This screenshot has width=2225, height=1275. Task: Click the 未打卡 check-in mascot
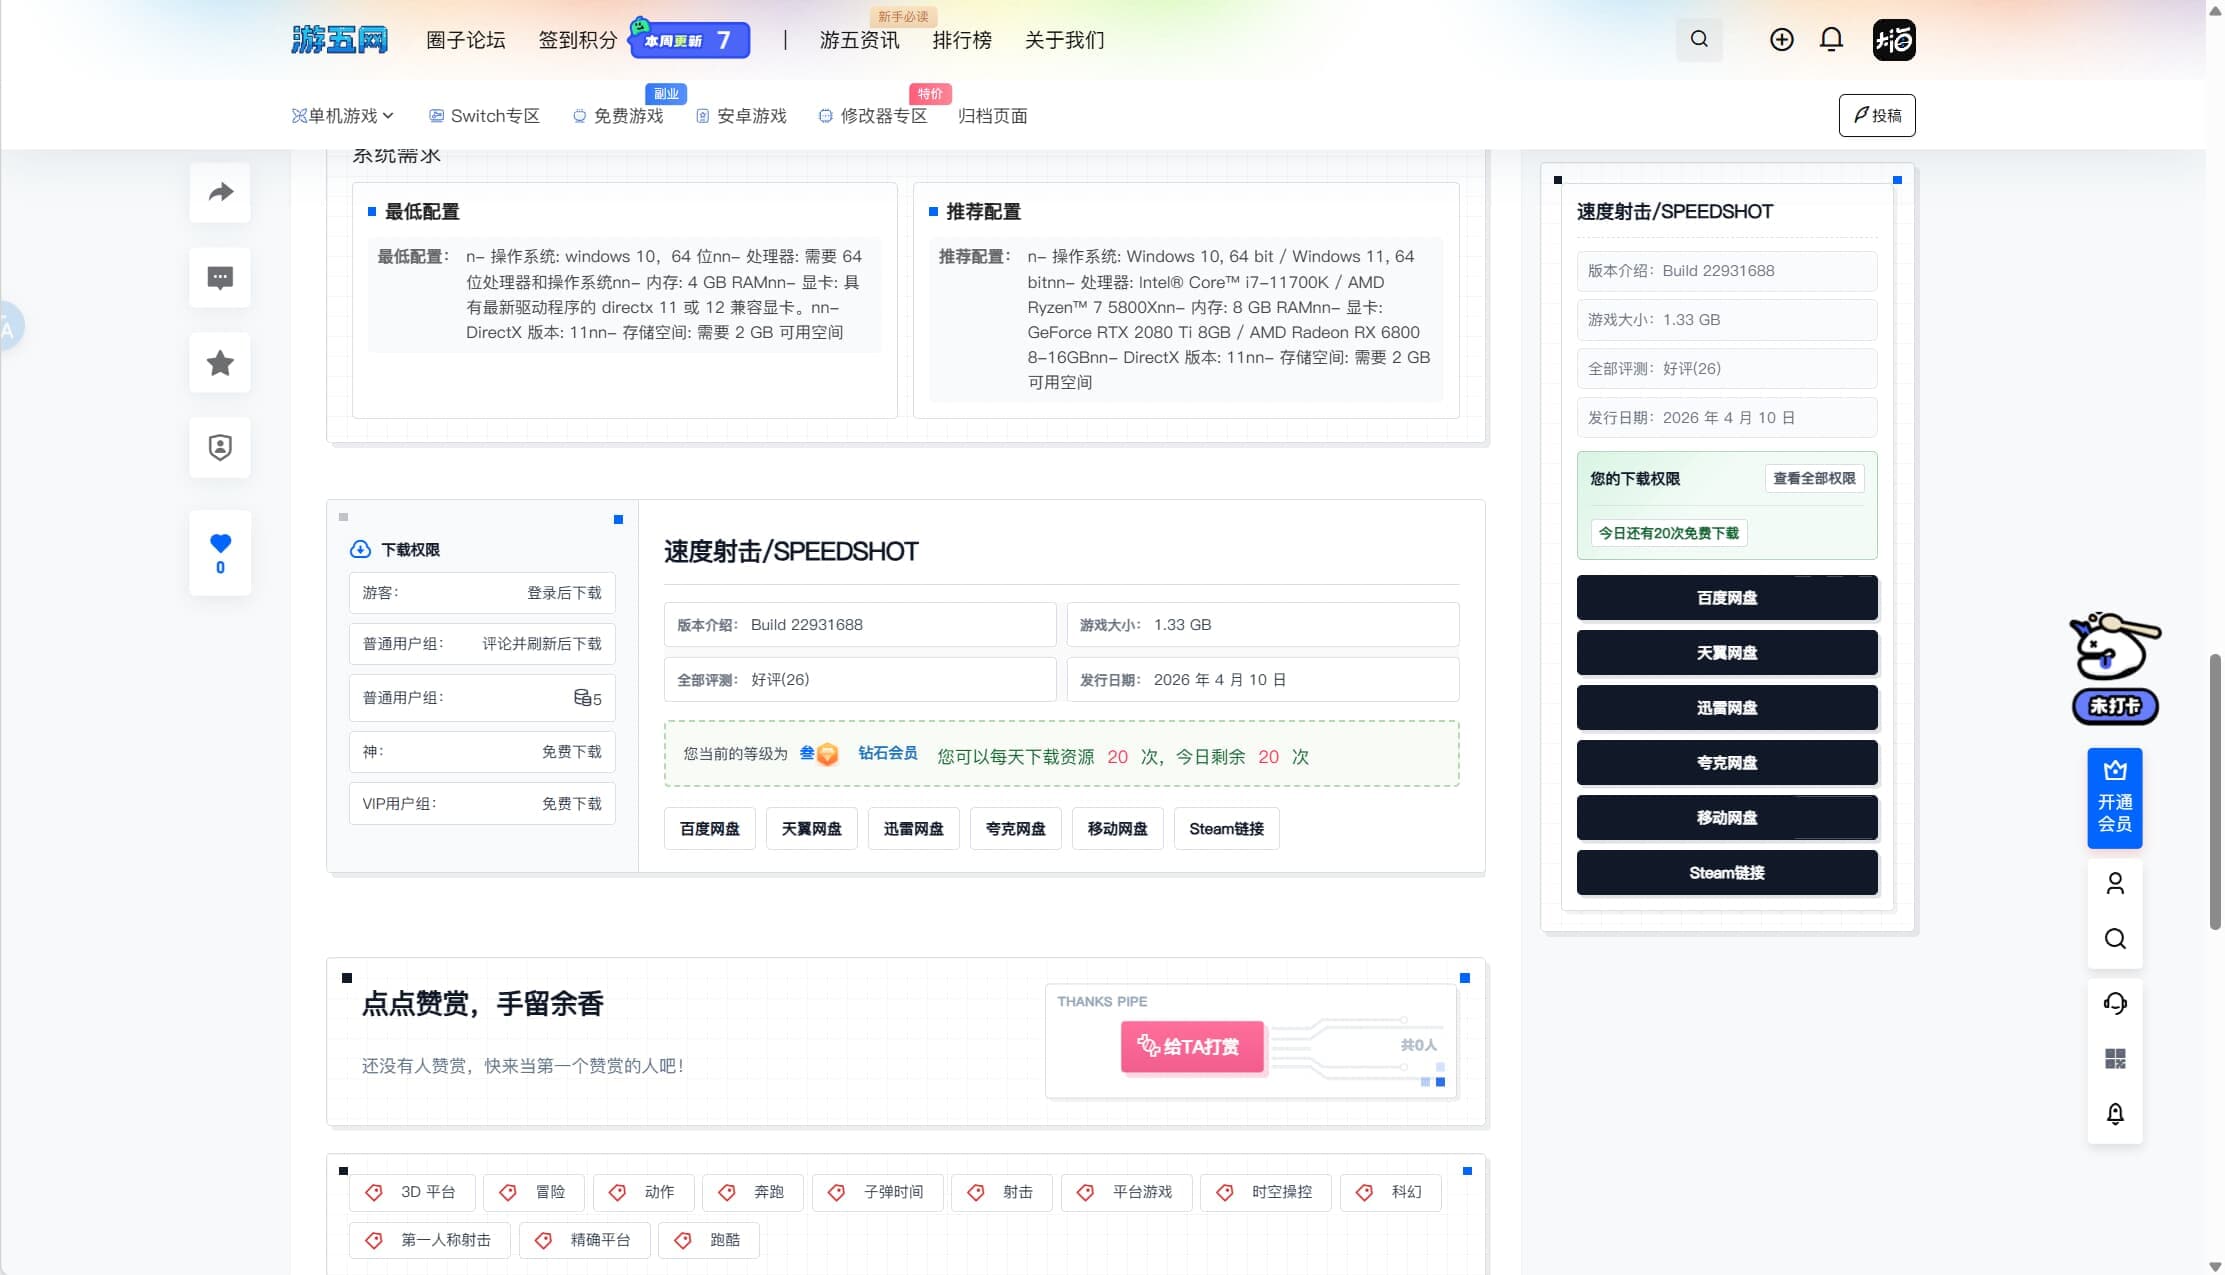tap(2115, 668)
